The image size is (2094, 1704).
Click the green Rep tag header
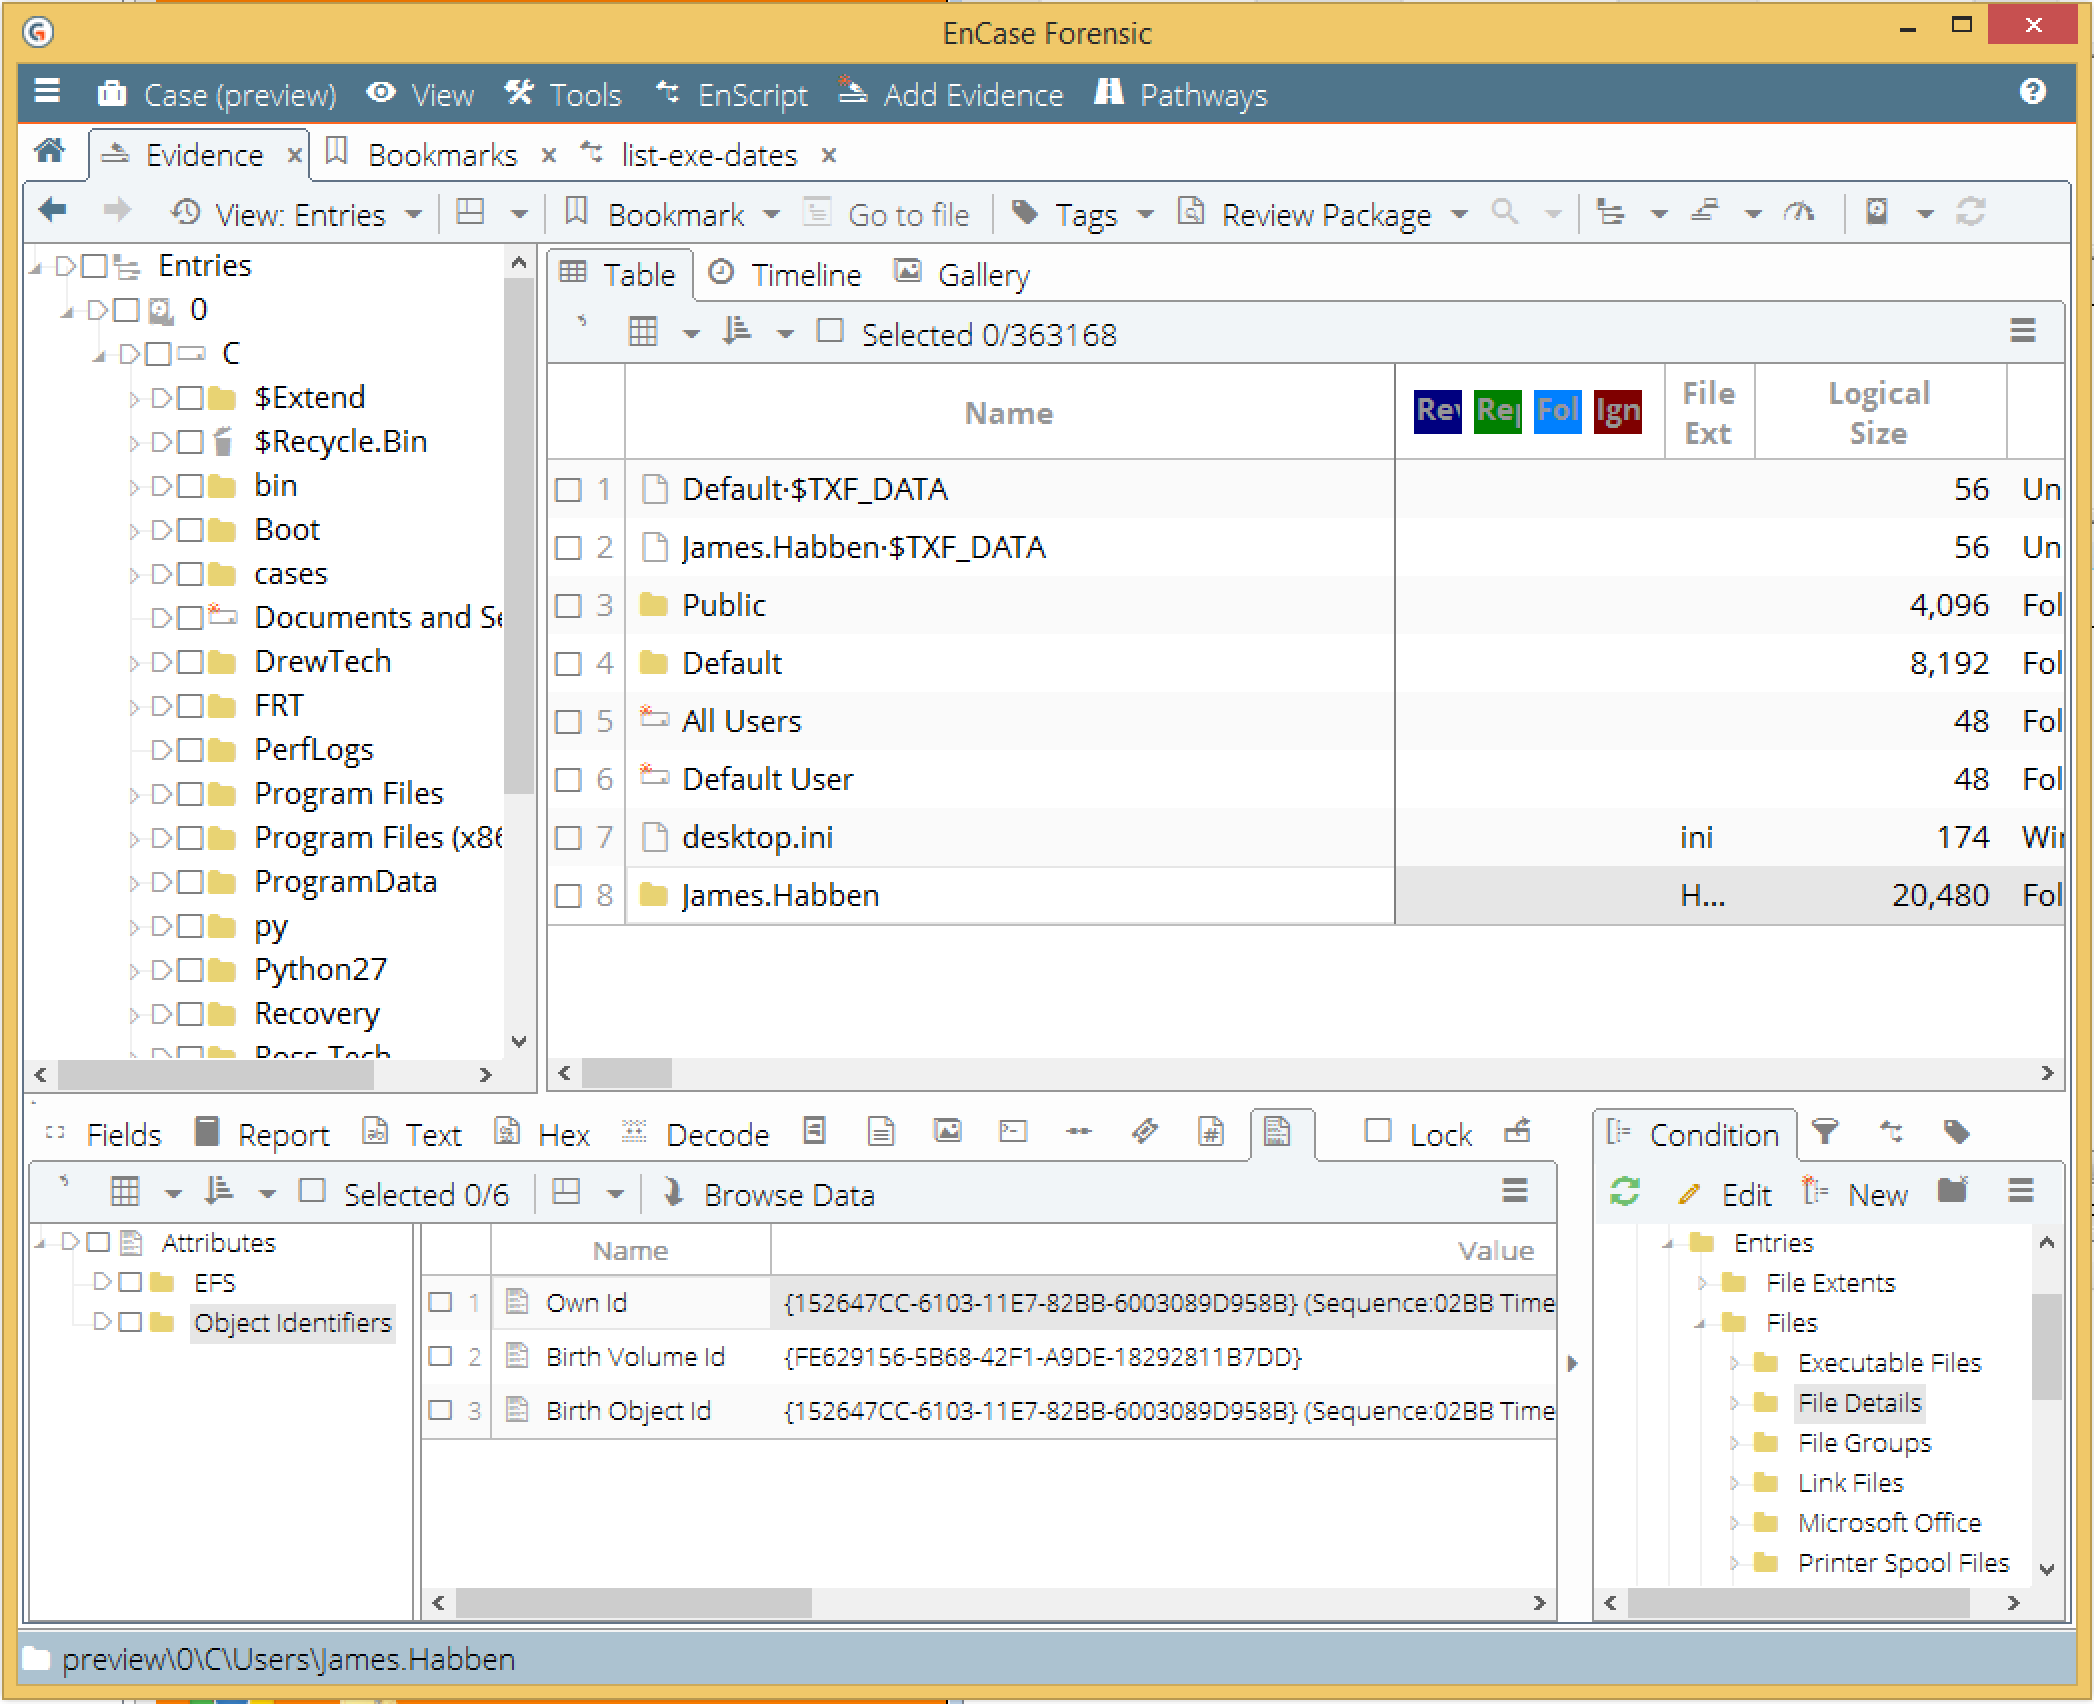pyautogui.click(x=1498, y=411)
